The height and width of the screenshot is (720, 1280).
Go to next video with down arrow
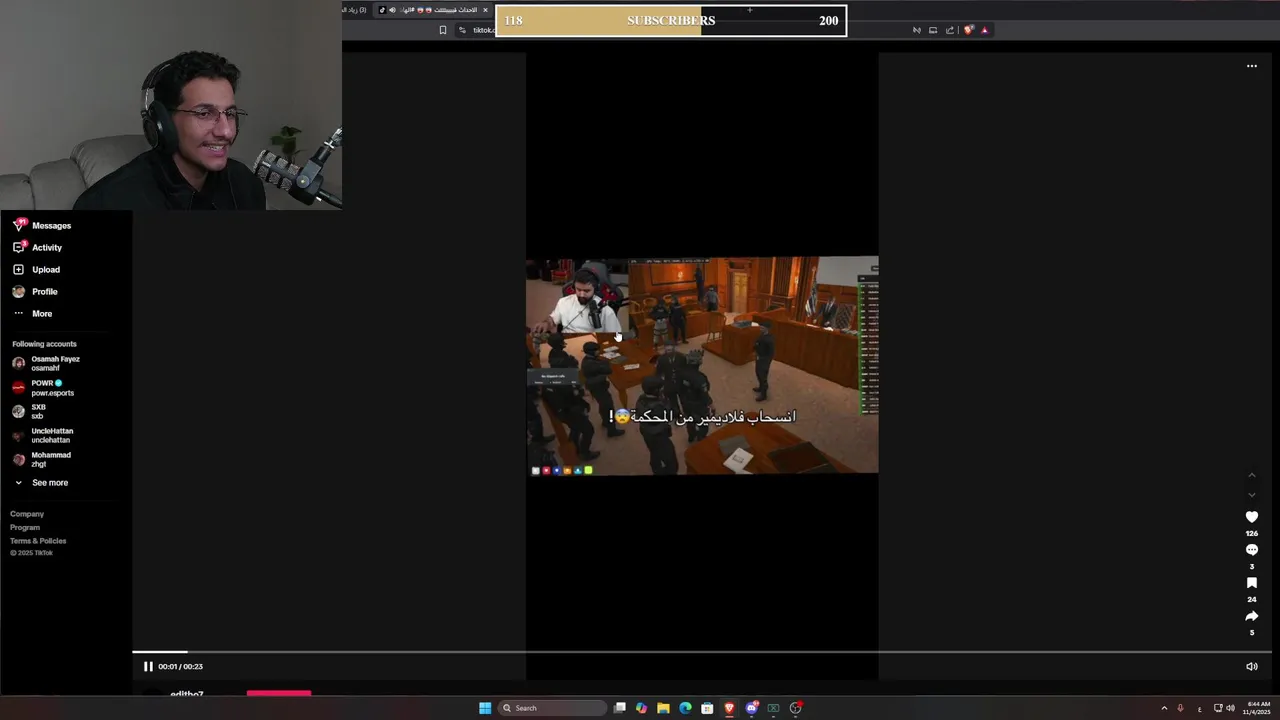click(1251, 495)
